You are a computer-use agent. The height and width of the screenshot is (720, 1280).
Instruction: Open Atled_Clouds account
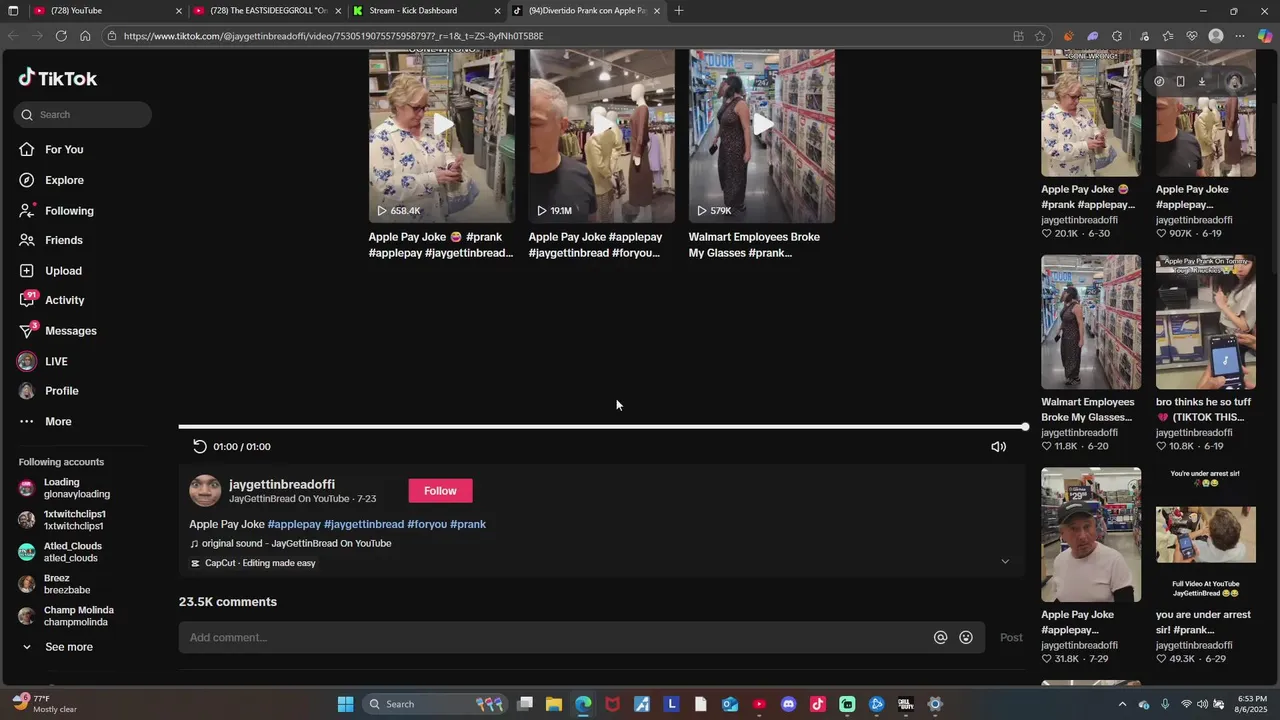click(x=60, y=552)
